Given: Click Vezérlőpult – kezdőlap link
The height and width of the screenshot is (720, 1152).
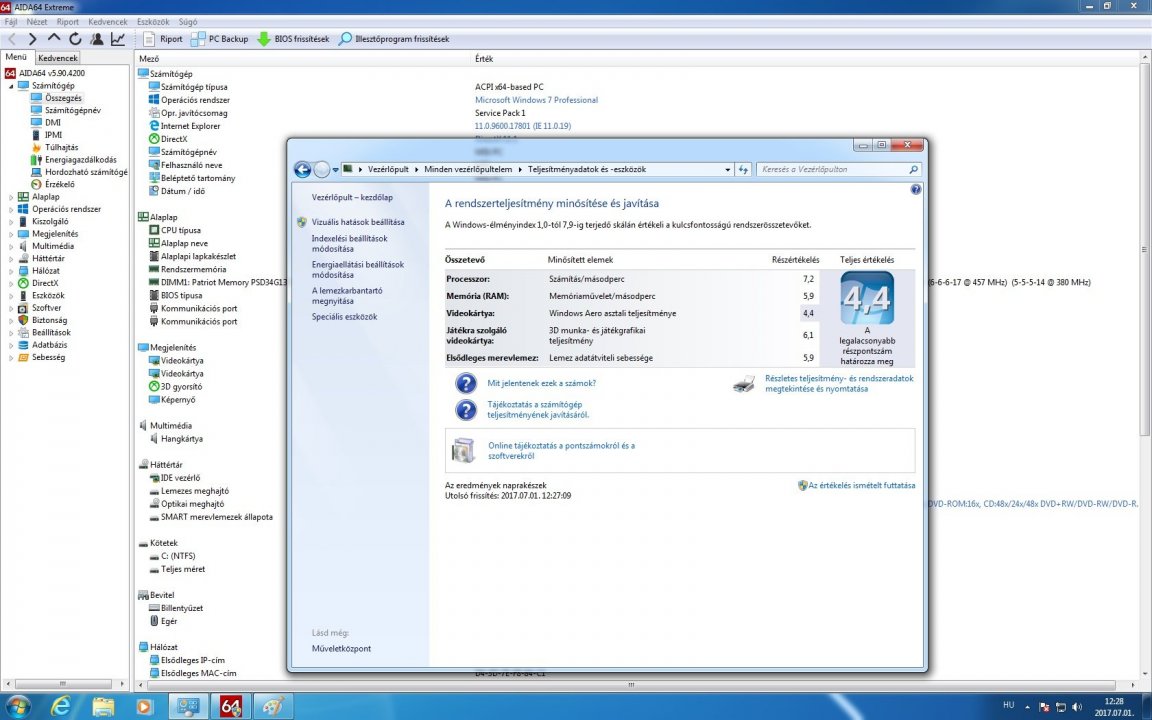Looking at the screenshot, I should pyautogui.click(x=352, y=198).
